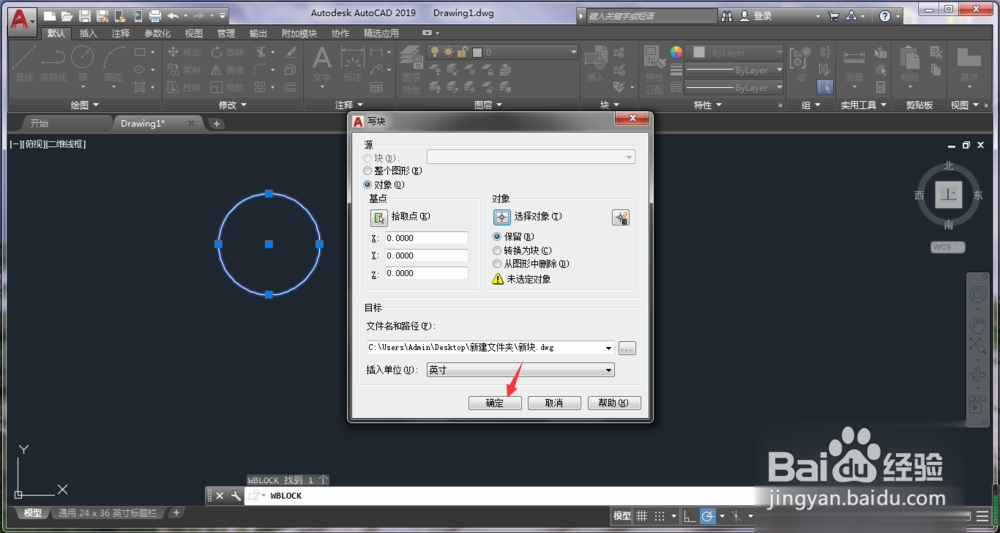Click the ViewCube top (上) face
Image resolution: width=1000 pixels, height=533 pixels.
click(948, 195)
